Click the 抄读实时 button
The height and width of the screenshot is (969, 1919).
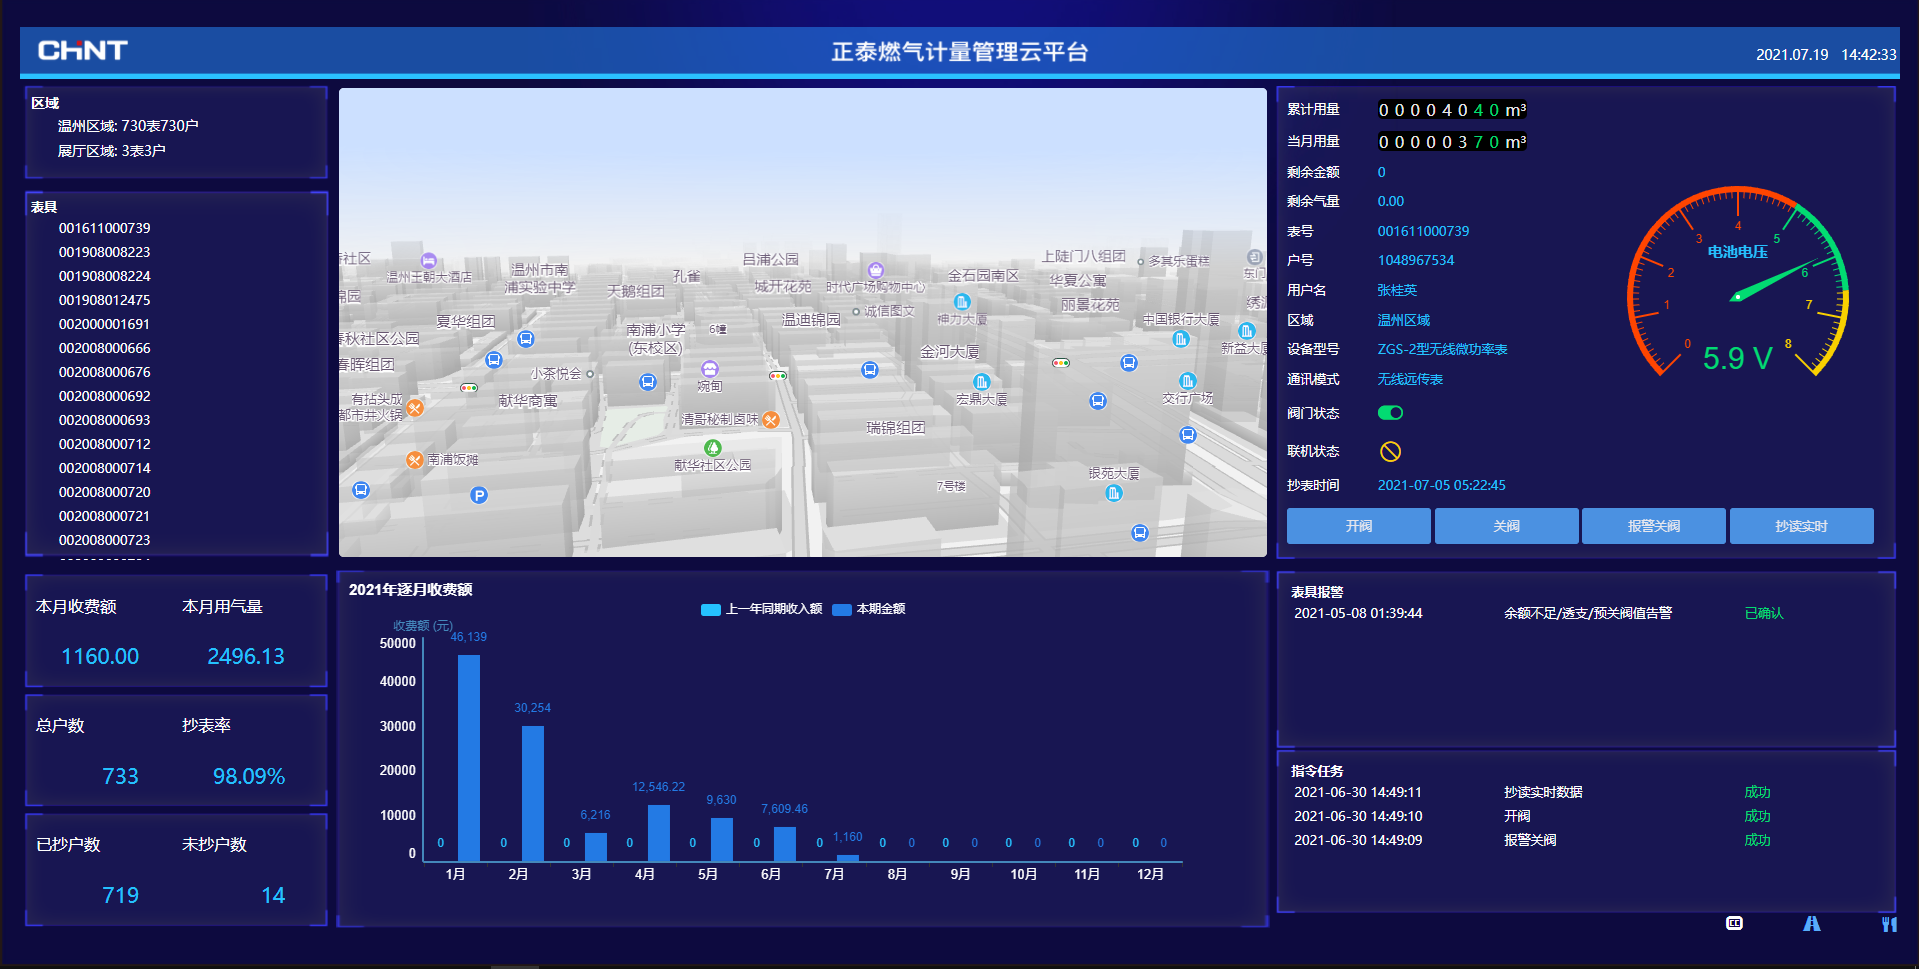[1801, 526]
